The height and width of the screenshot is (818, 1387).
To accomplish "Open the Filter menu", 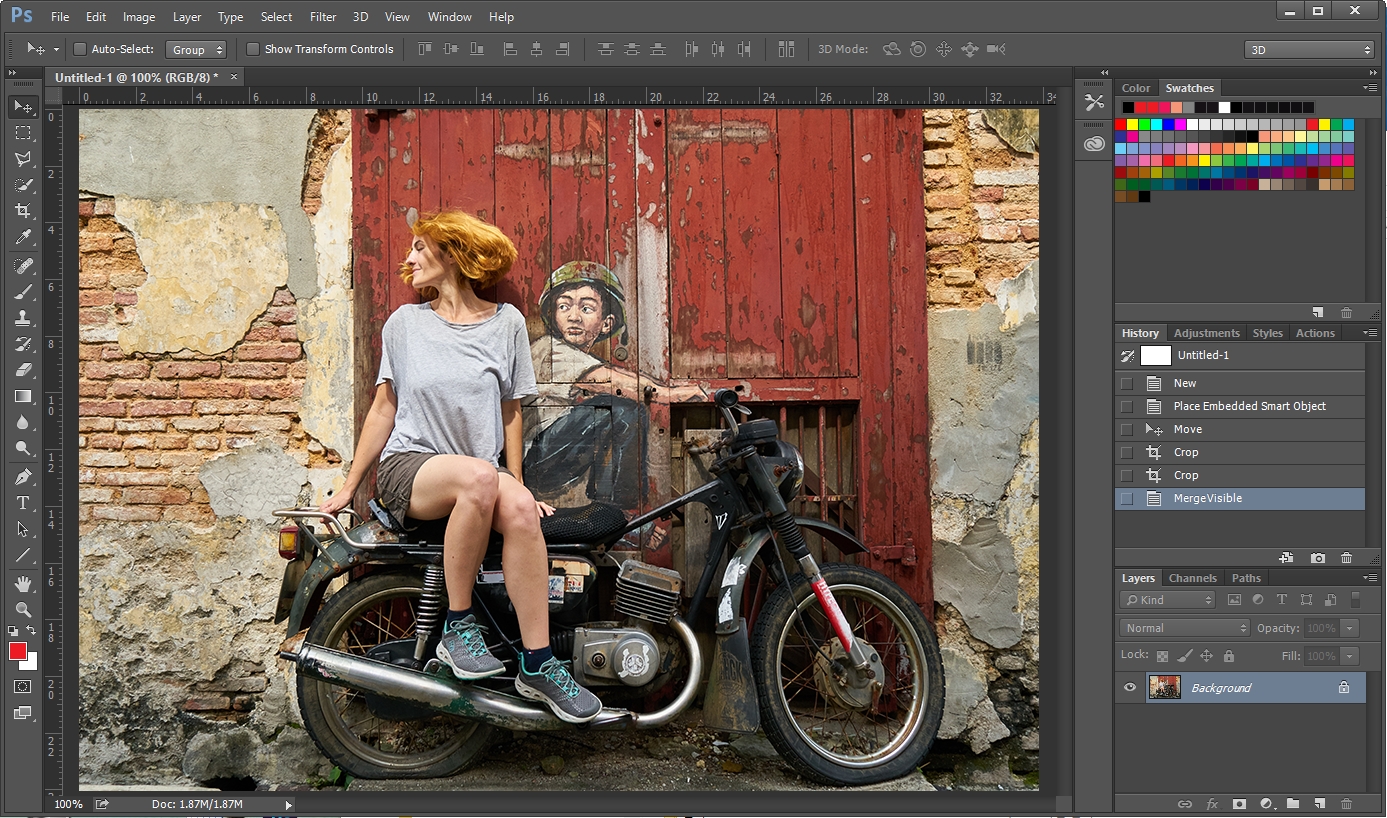I will coord(322,17).
